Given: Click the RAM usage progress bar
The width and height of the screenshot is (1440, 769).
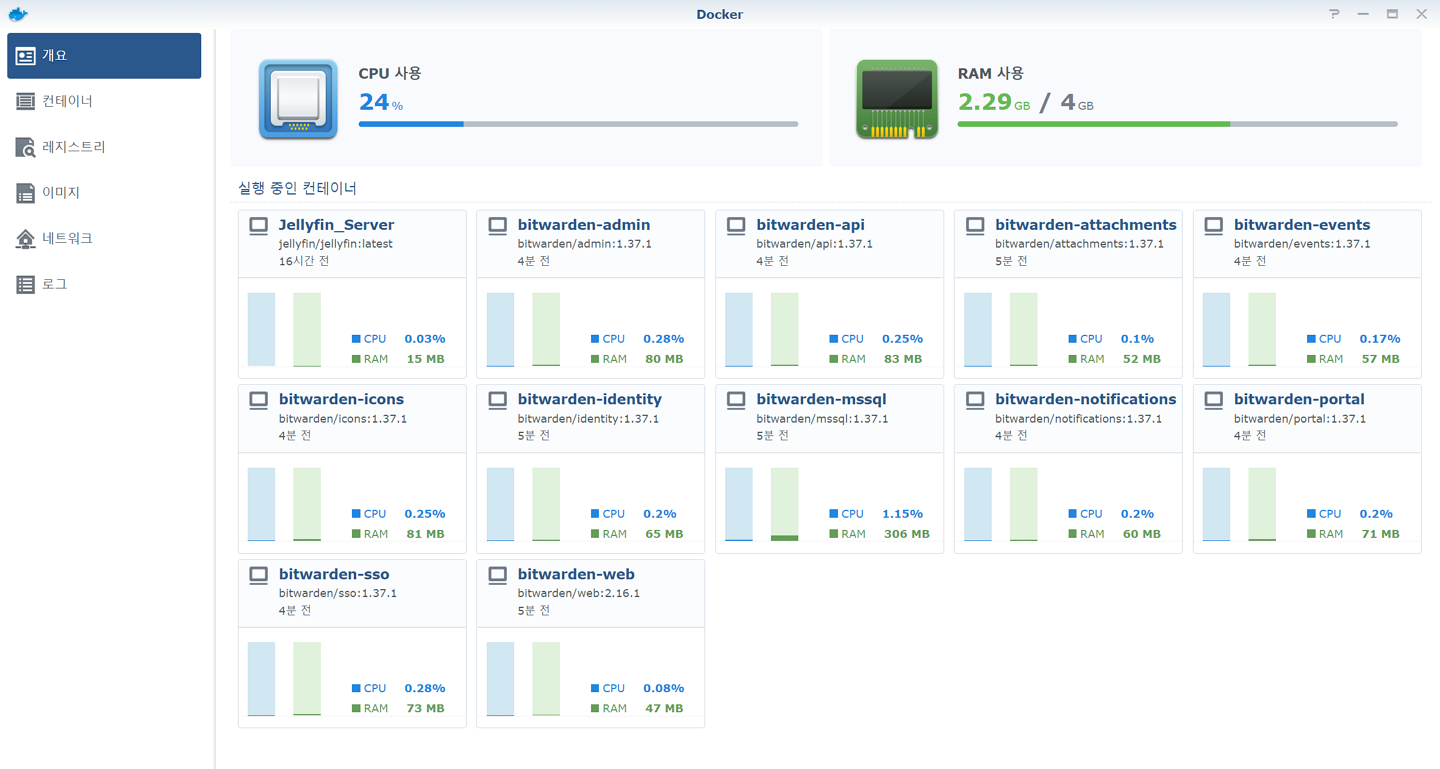Looking at the screenshot, I should point(1177,124).
